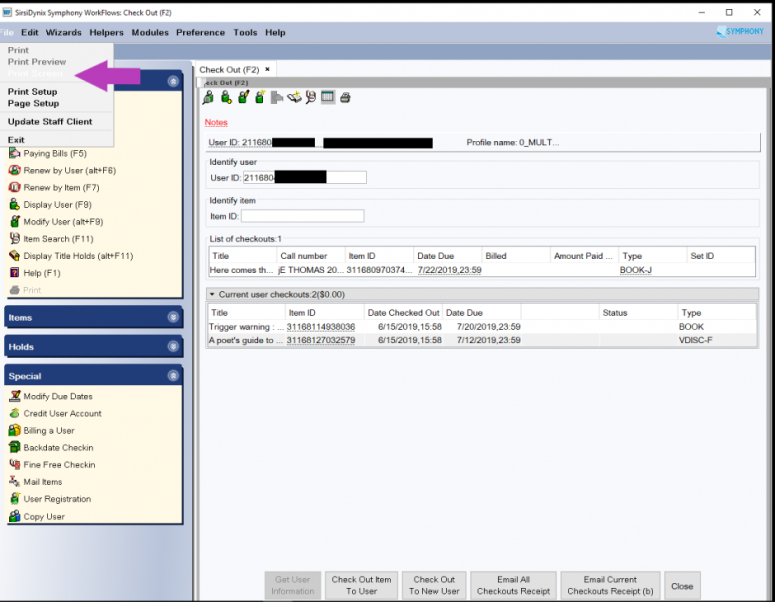Screen dimensions: 775x602
Task: Click the Item Search magnifier toolbar icon
Action: pos(311,97)
